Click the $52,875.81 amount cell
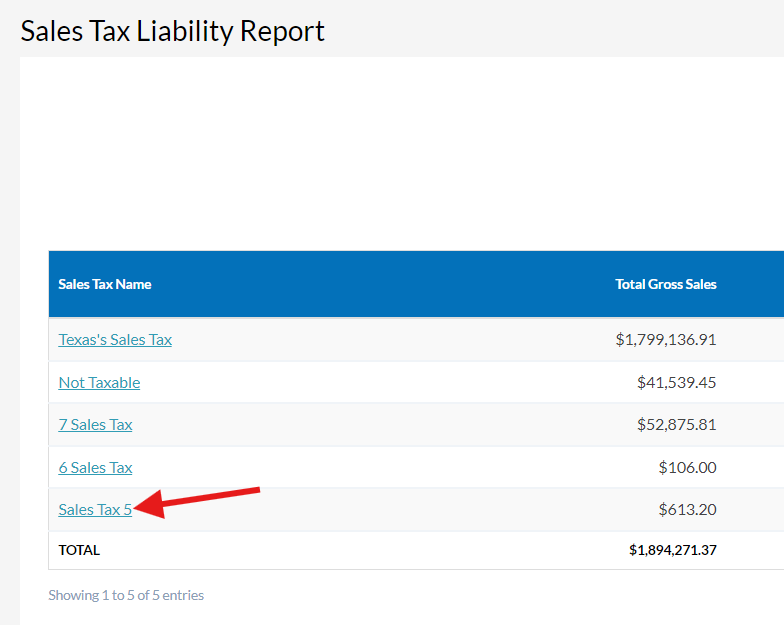The image size is (784, 625). (x=676, y=425)
